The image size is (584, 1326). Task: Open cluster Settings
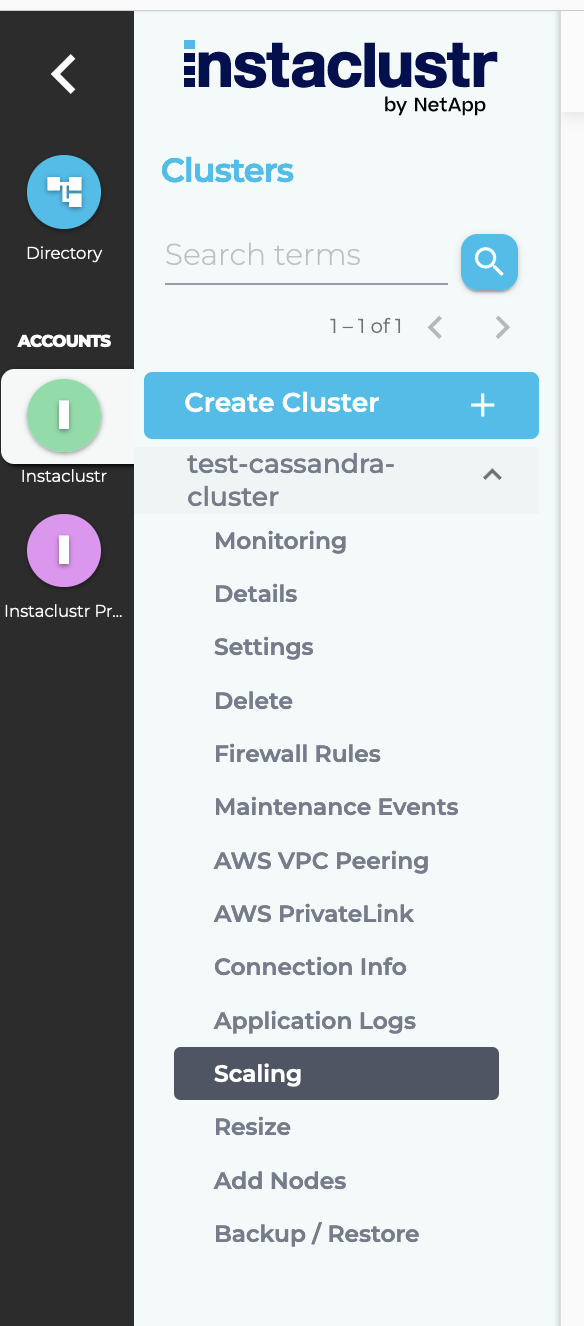[264, 647]
